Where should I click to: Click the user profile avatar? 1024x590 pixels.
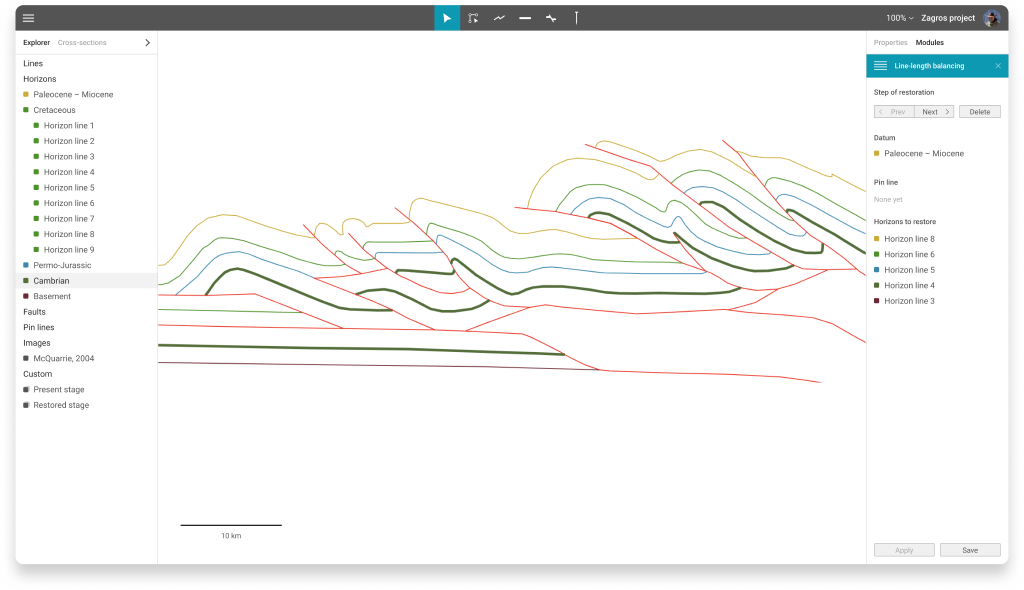pyautogui.click(x=991, y=18)
